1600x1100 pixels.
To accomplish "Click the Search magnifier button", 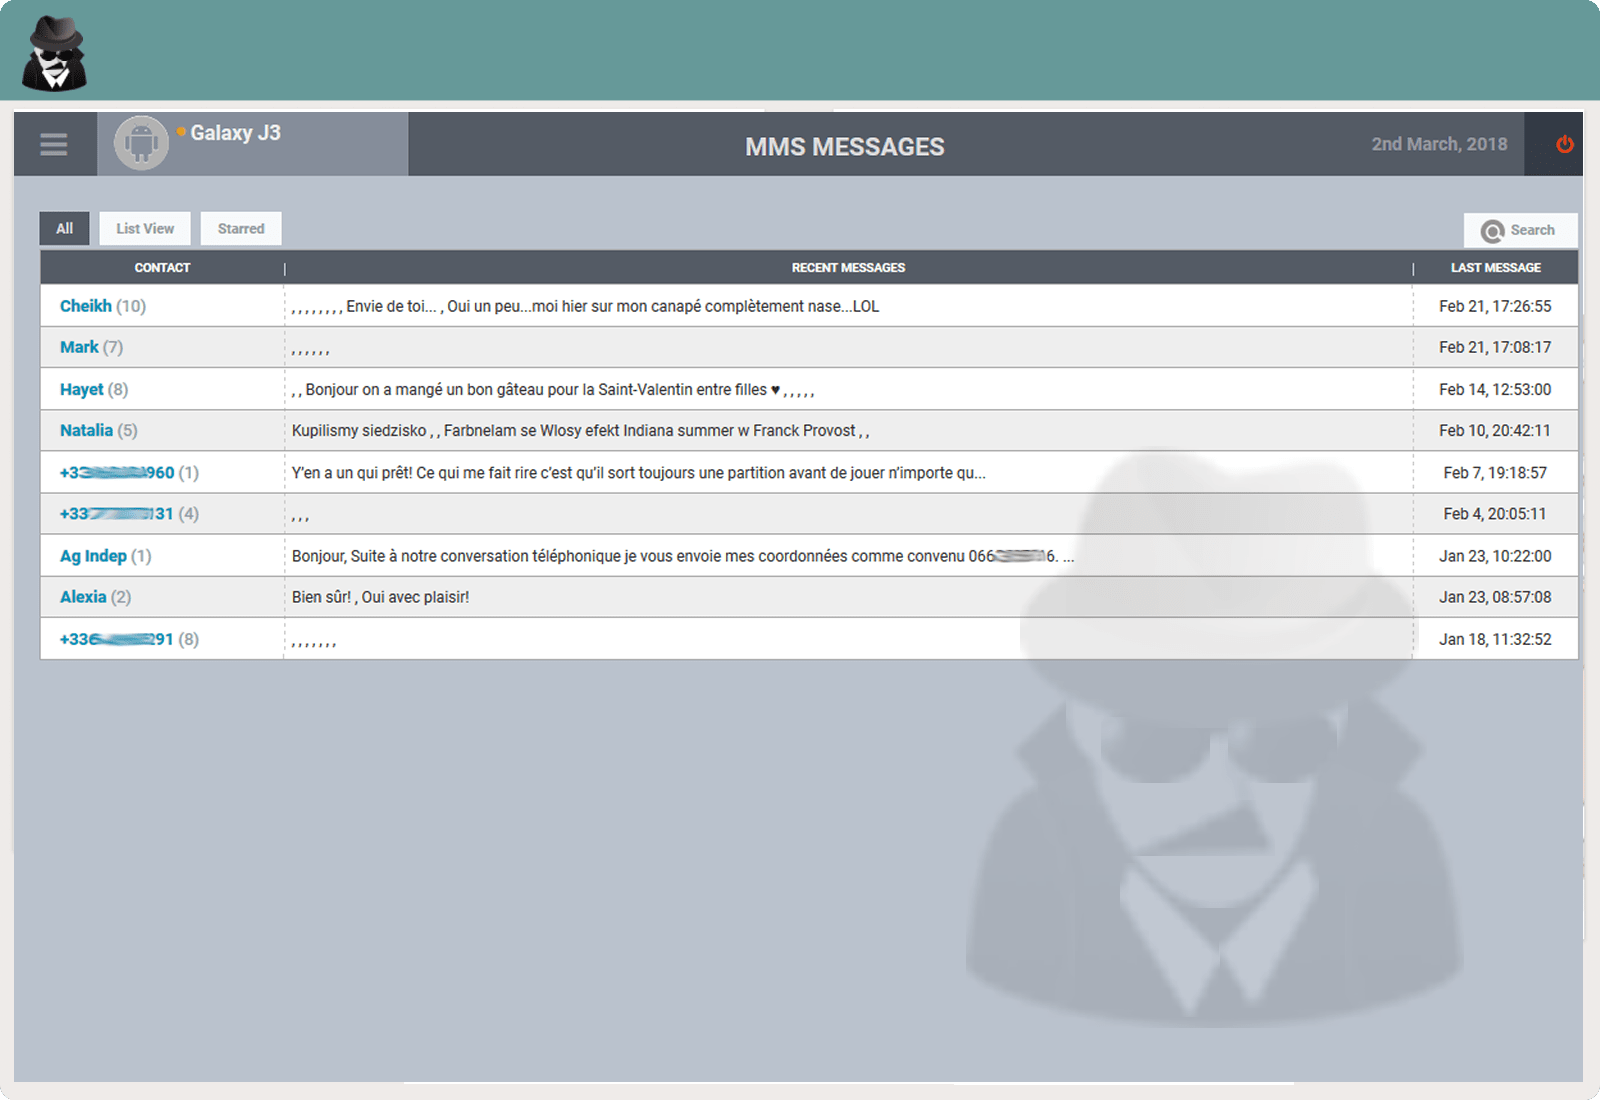I will [x=1519, y=230].
